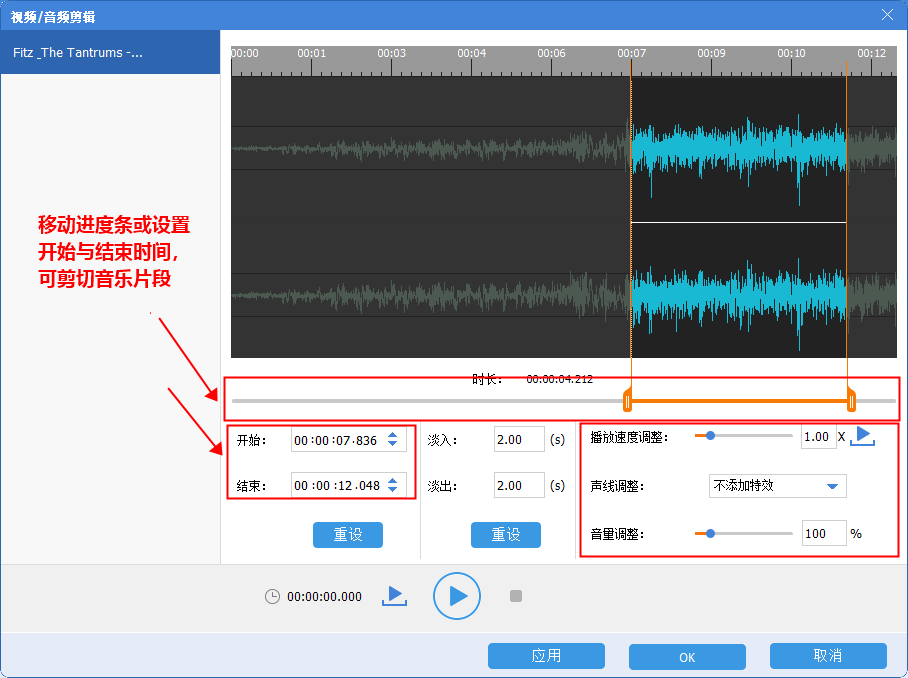908x678 pixels.
Task: Click the 淡入 fade-in value field
Action: tap(519, 439)
